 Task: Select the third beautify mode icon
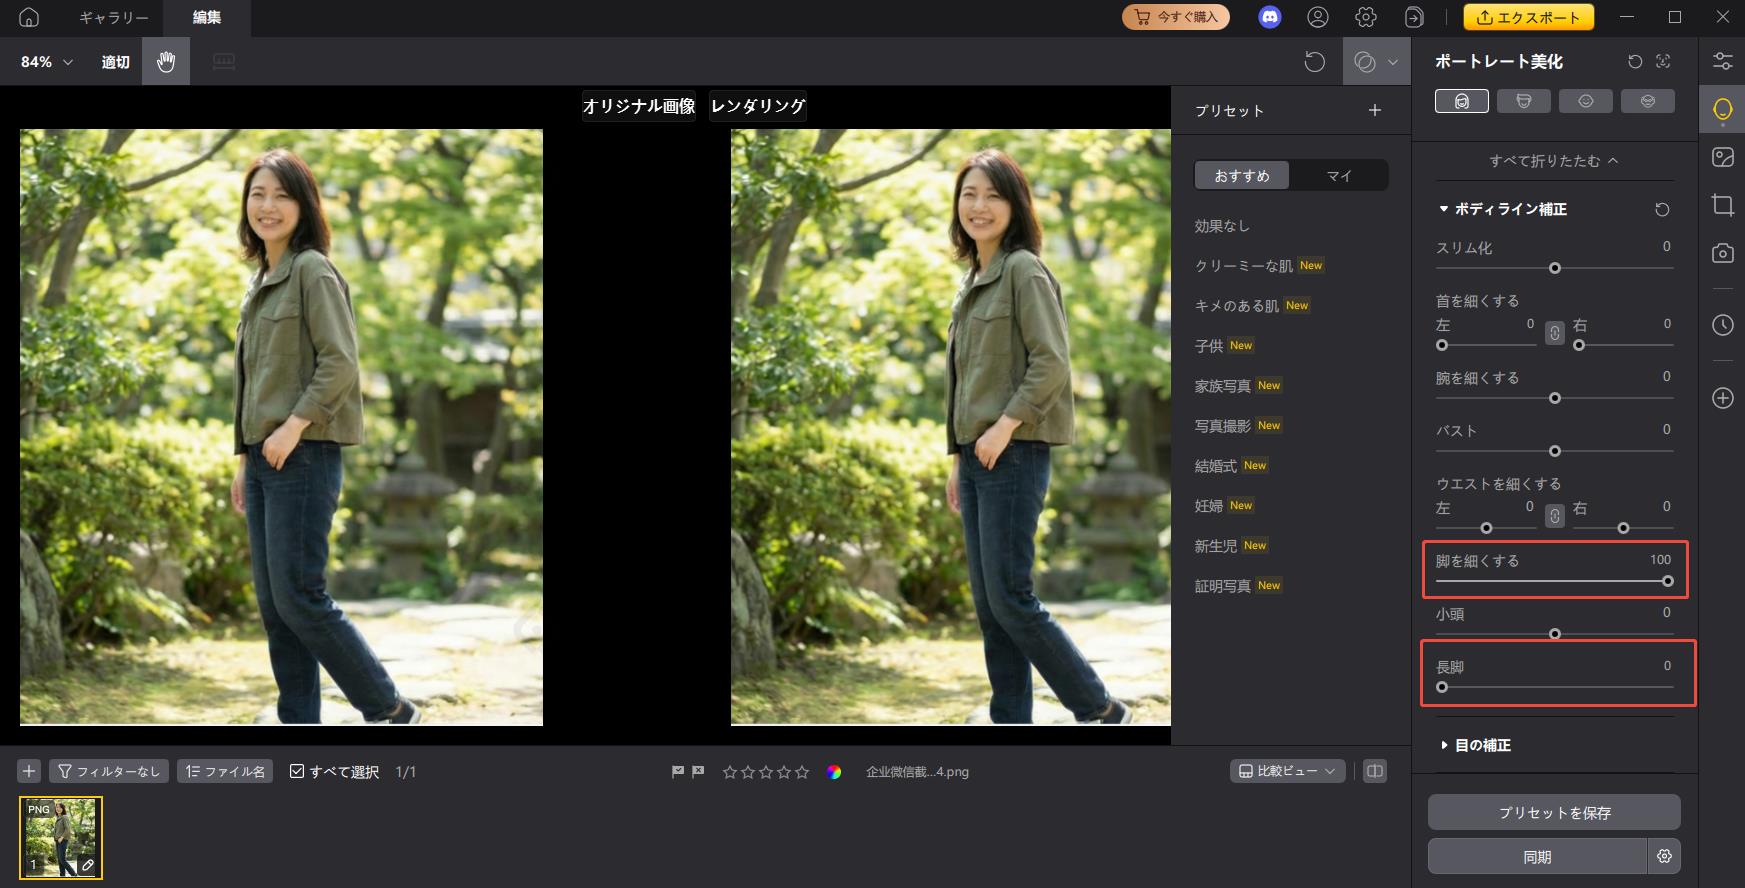coord(1586,101)
